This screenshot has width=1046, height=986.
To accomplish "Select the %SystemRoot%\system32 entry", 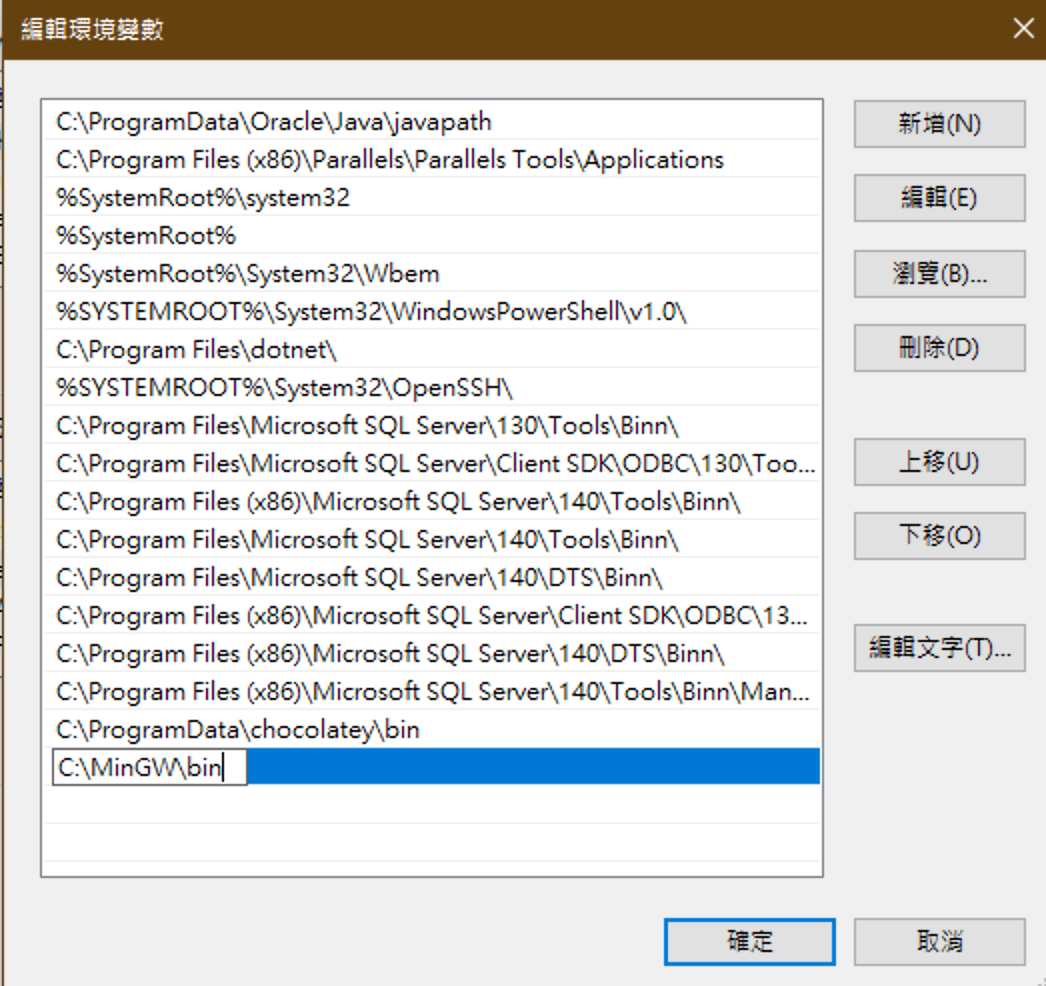I will pyautogui.click(x=203, y=198).
